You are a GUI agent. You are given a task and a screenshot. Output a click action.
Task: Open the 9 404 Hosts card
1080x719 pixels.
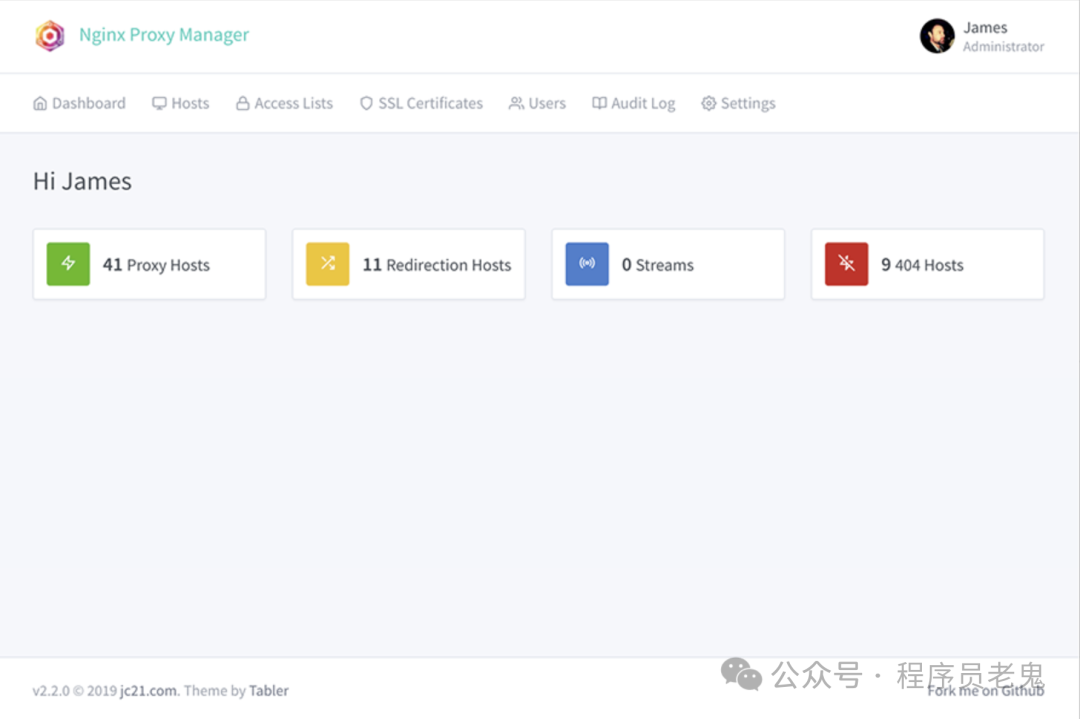click(928, 264)
